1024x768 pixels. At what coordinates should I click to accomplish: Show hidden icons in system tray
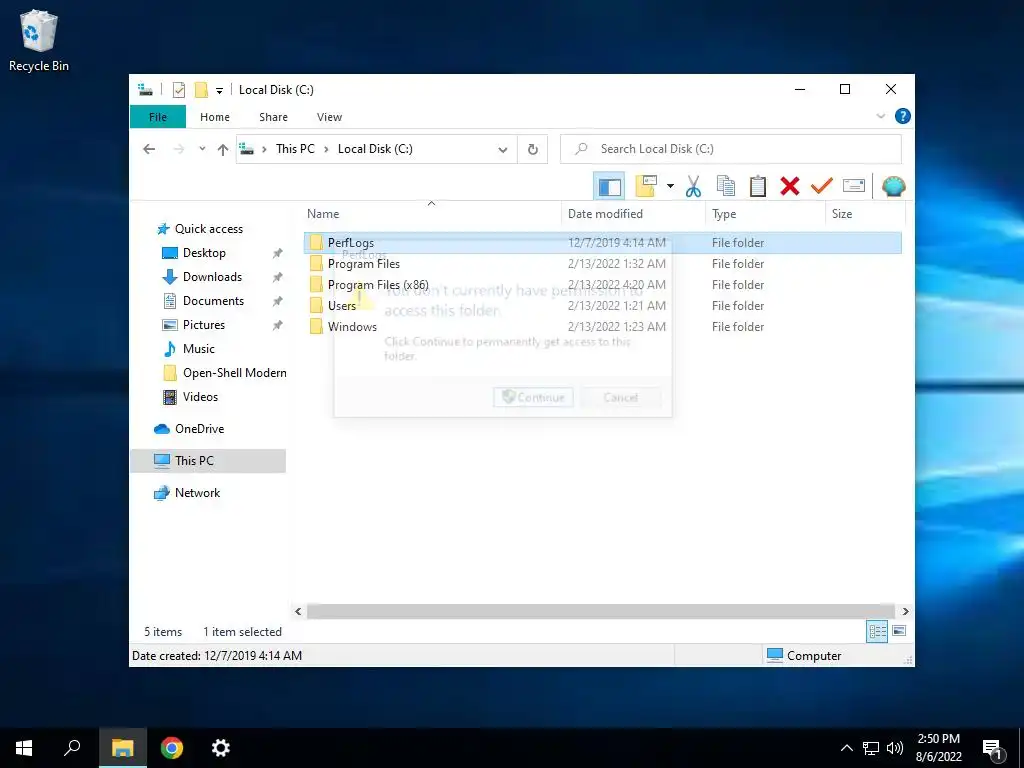coord(846,748)
